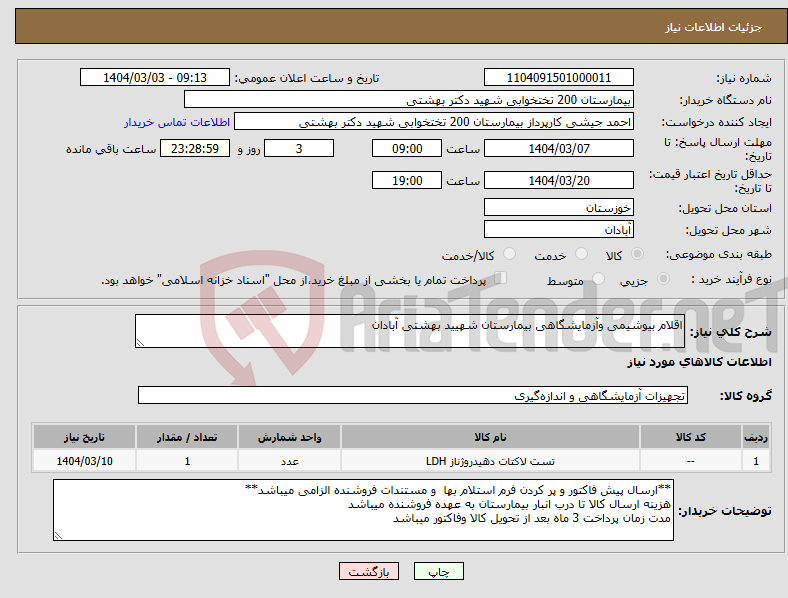The width and height of the screenshot is (788, 598).
Task: Click the item code cell showing --
Action: 691,461
